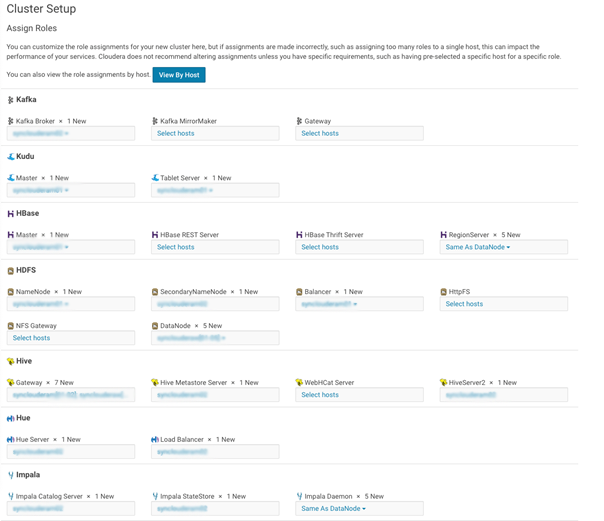This screenshot has height=521, width=604.
Task: Select hosts for WebHCat Server
Action: click(359, 395)
